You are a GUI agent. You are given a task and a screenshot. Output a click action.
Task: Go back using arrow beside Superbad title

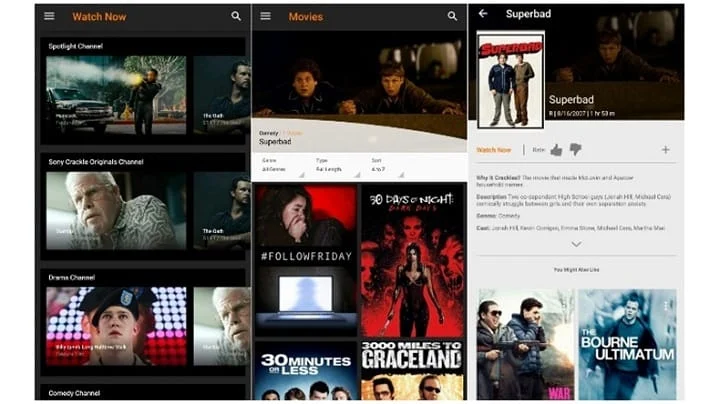483,14
